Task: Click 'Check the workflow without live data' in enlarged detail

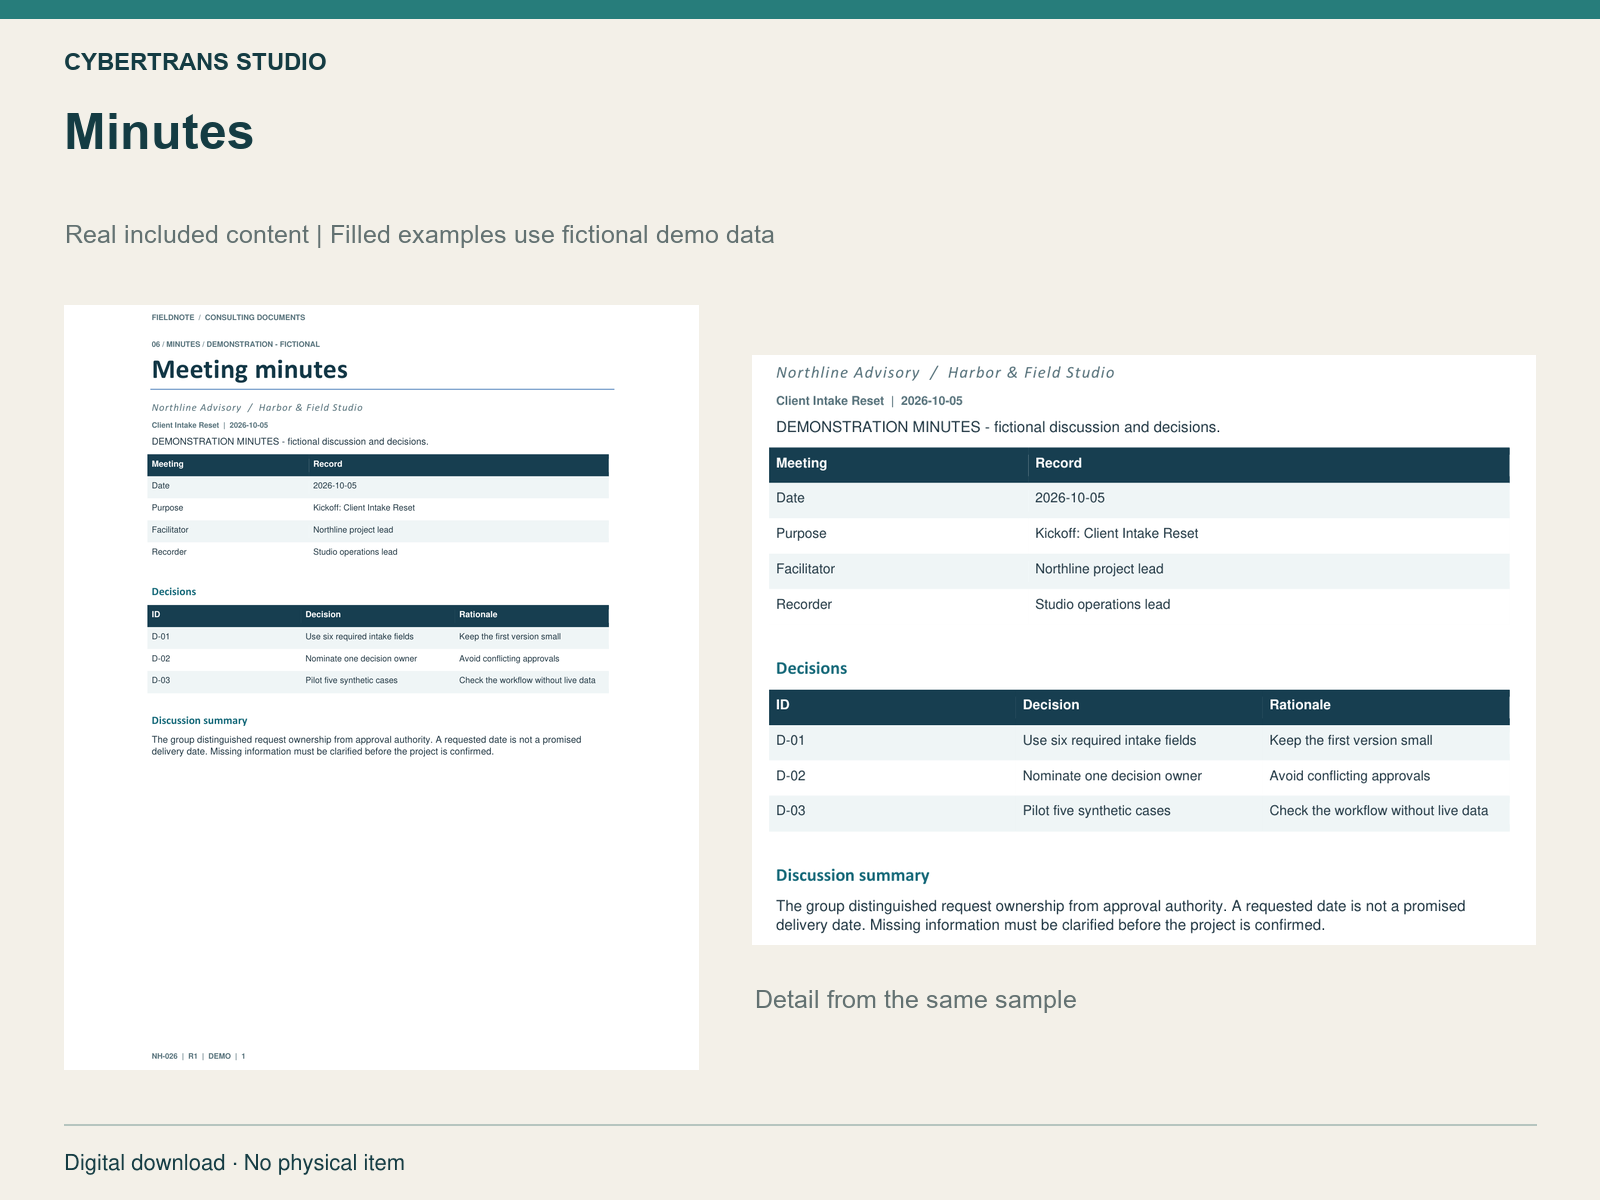Action: (1379, 811)
